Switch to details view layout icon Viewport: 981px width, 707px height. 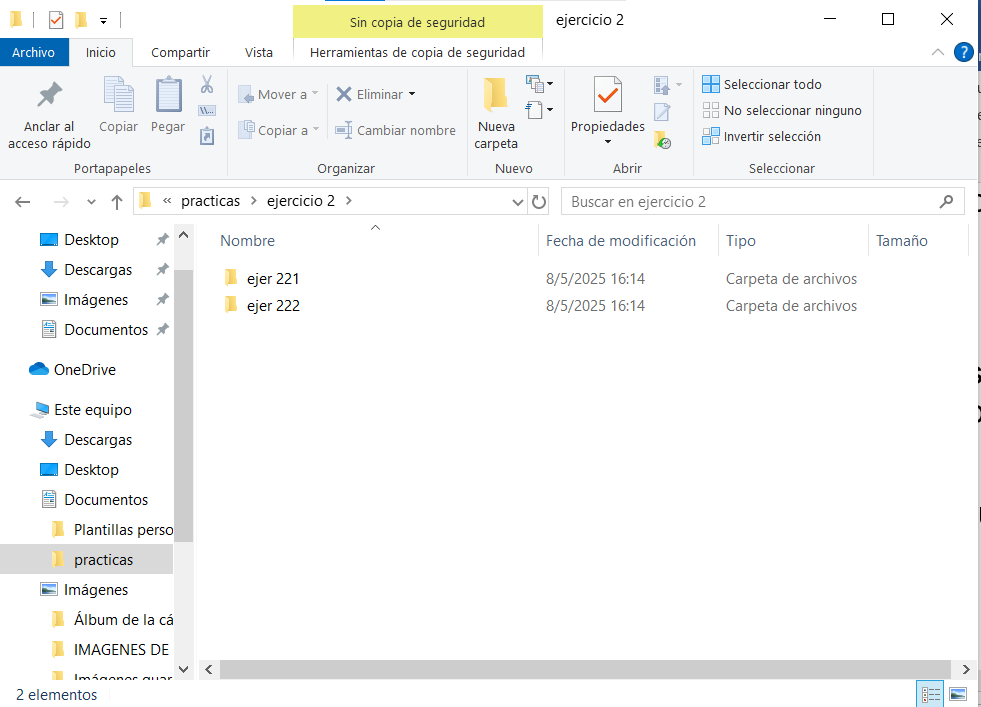coord(930,694)
